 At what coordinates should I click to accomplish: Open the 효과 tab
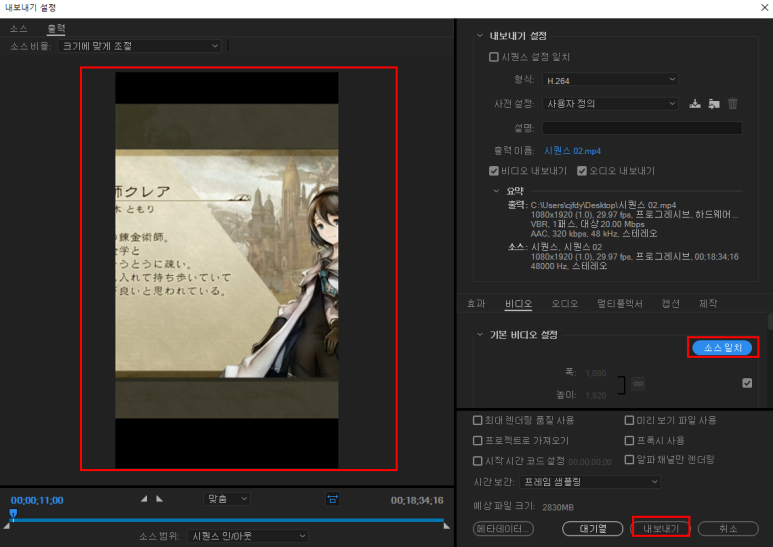pyautogui.click(x=476, y=304)
